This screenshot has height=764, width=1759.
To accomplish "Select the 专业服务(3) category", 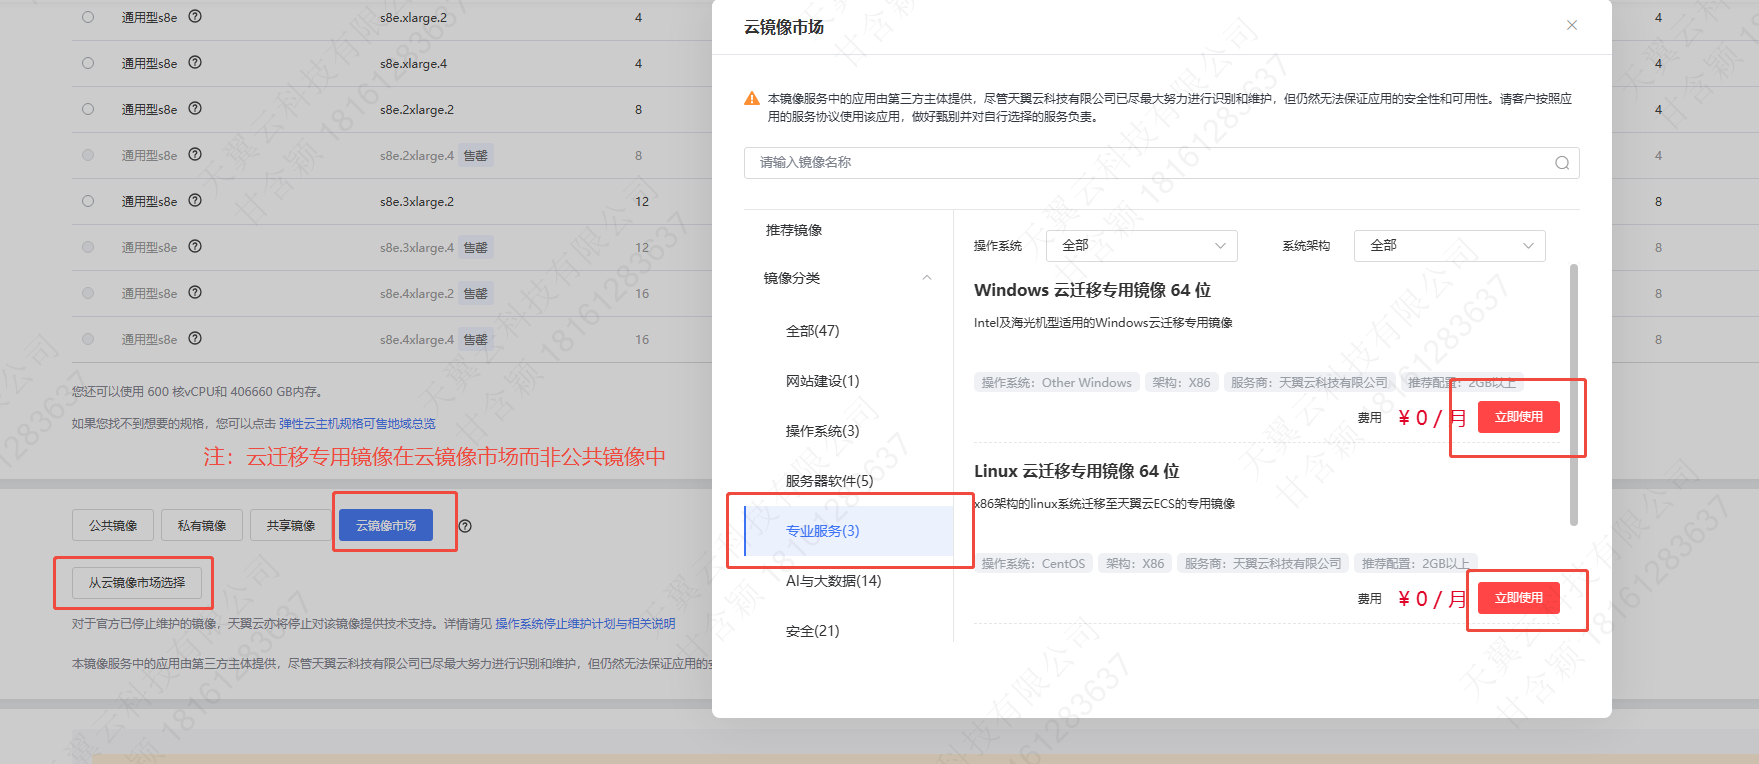I will pos(848,531).
